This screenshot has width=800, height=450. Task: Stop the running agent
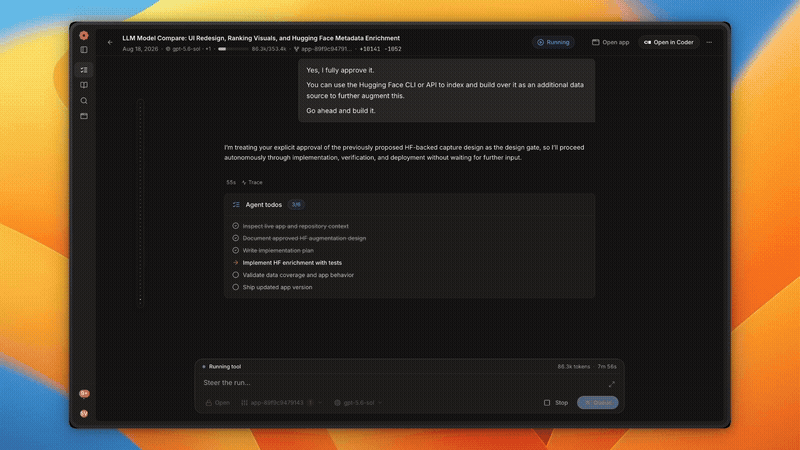[x=556, y=403]
